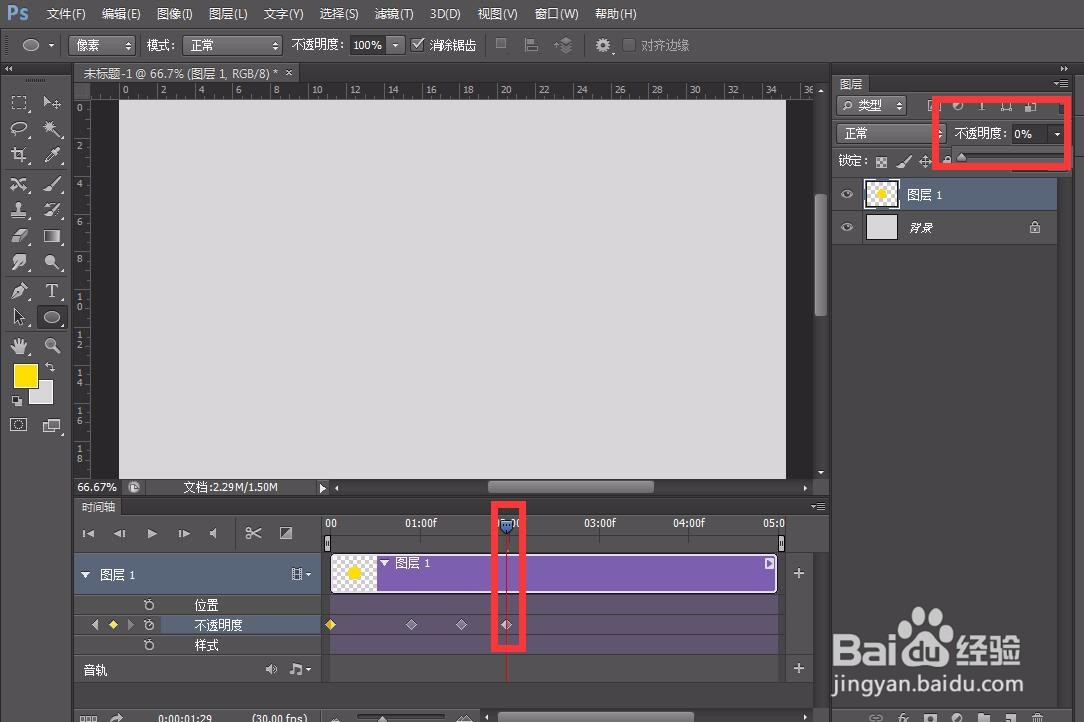
Task: Open the layer filter 类型 dropdown
Action: click(x=872, y=104)
